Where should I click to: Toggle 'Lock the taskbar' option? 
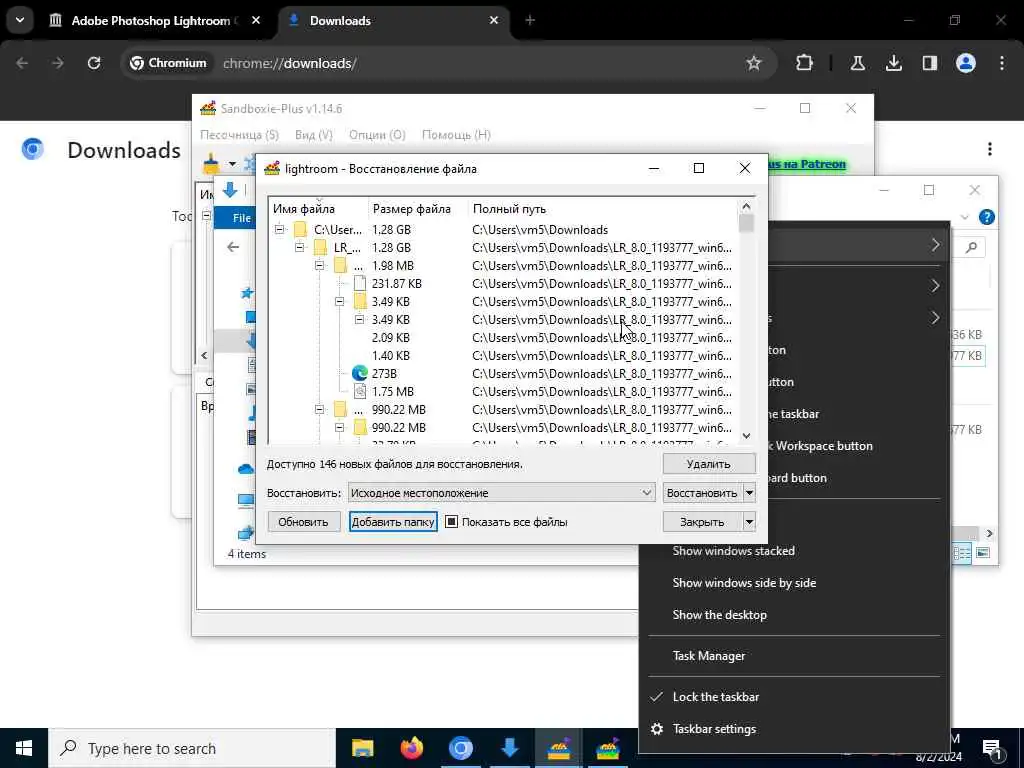pyautogui.click(x=716, y=697)
